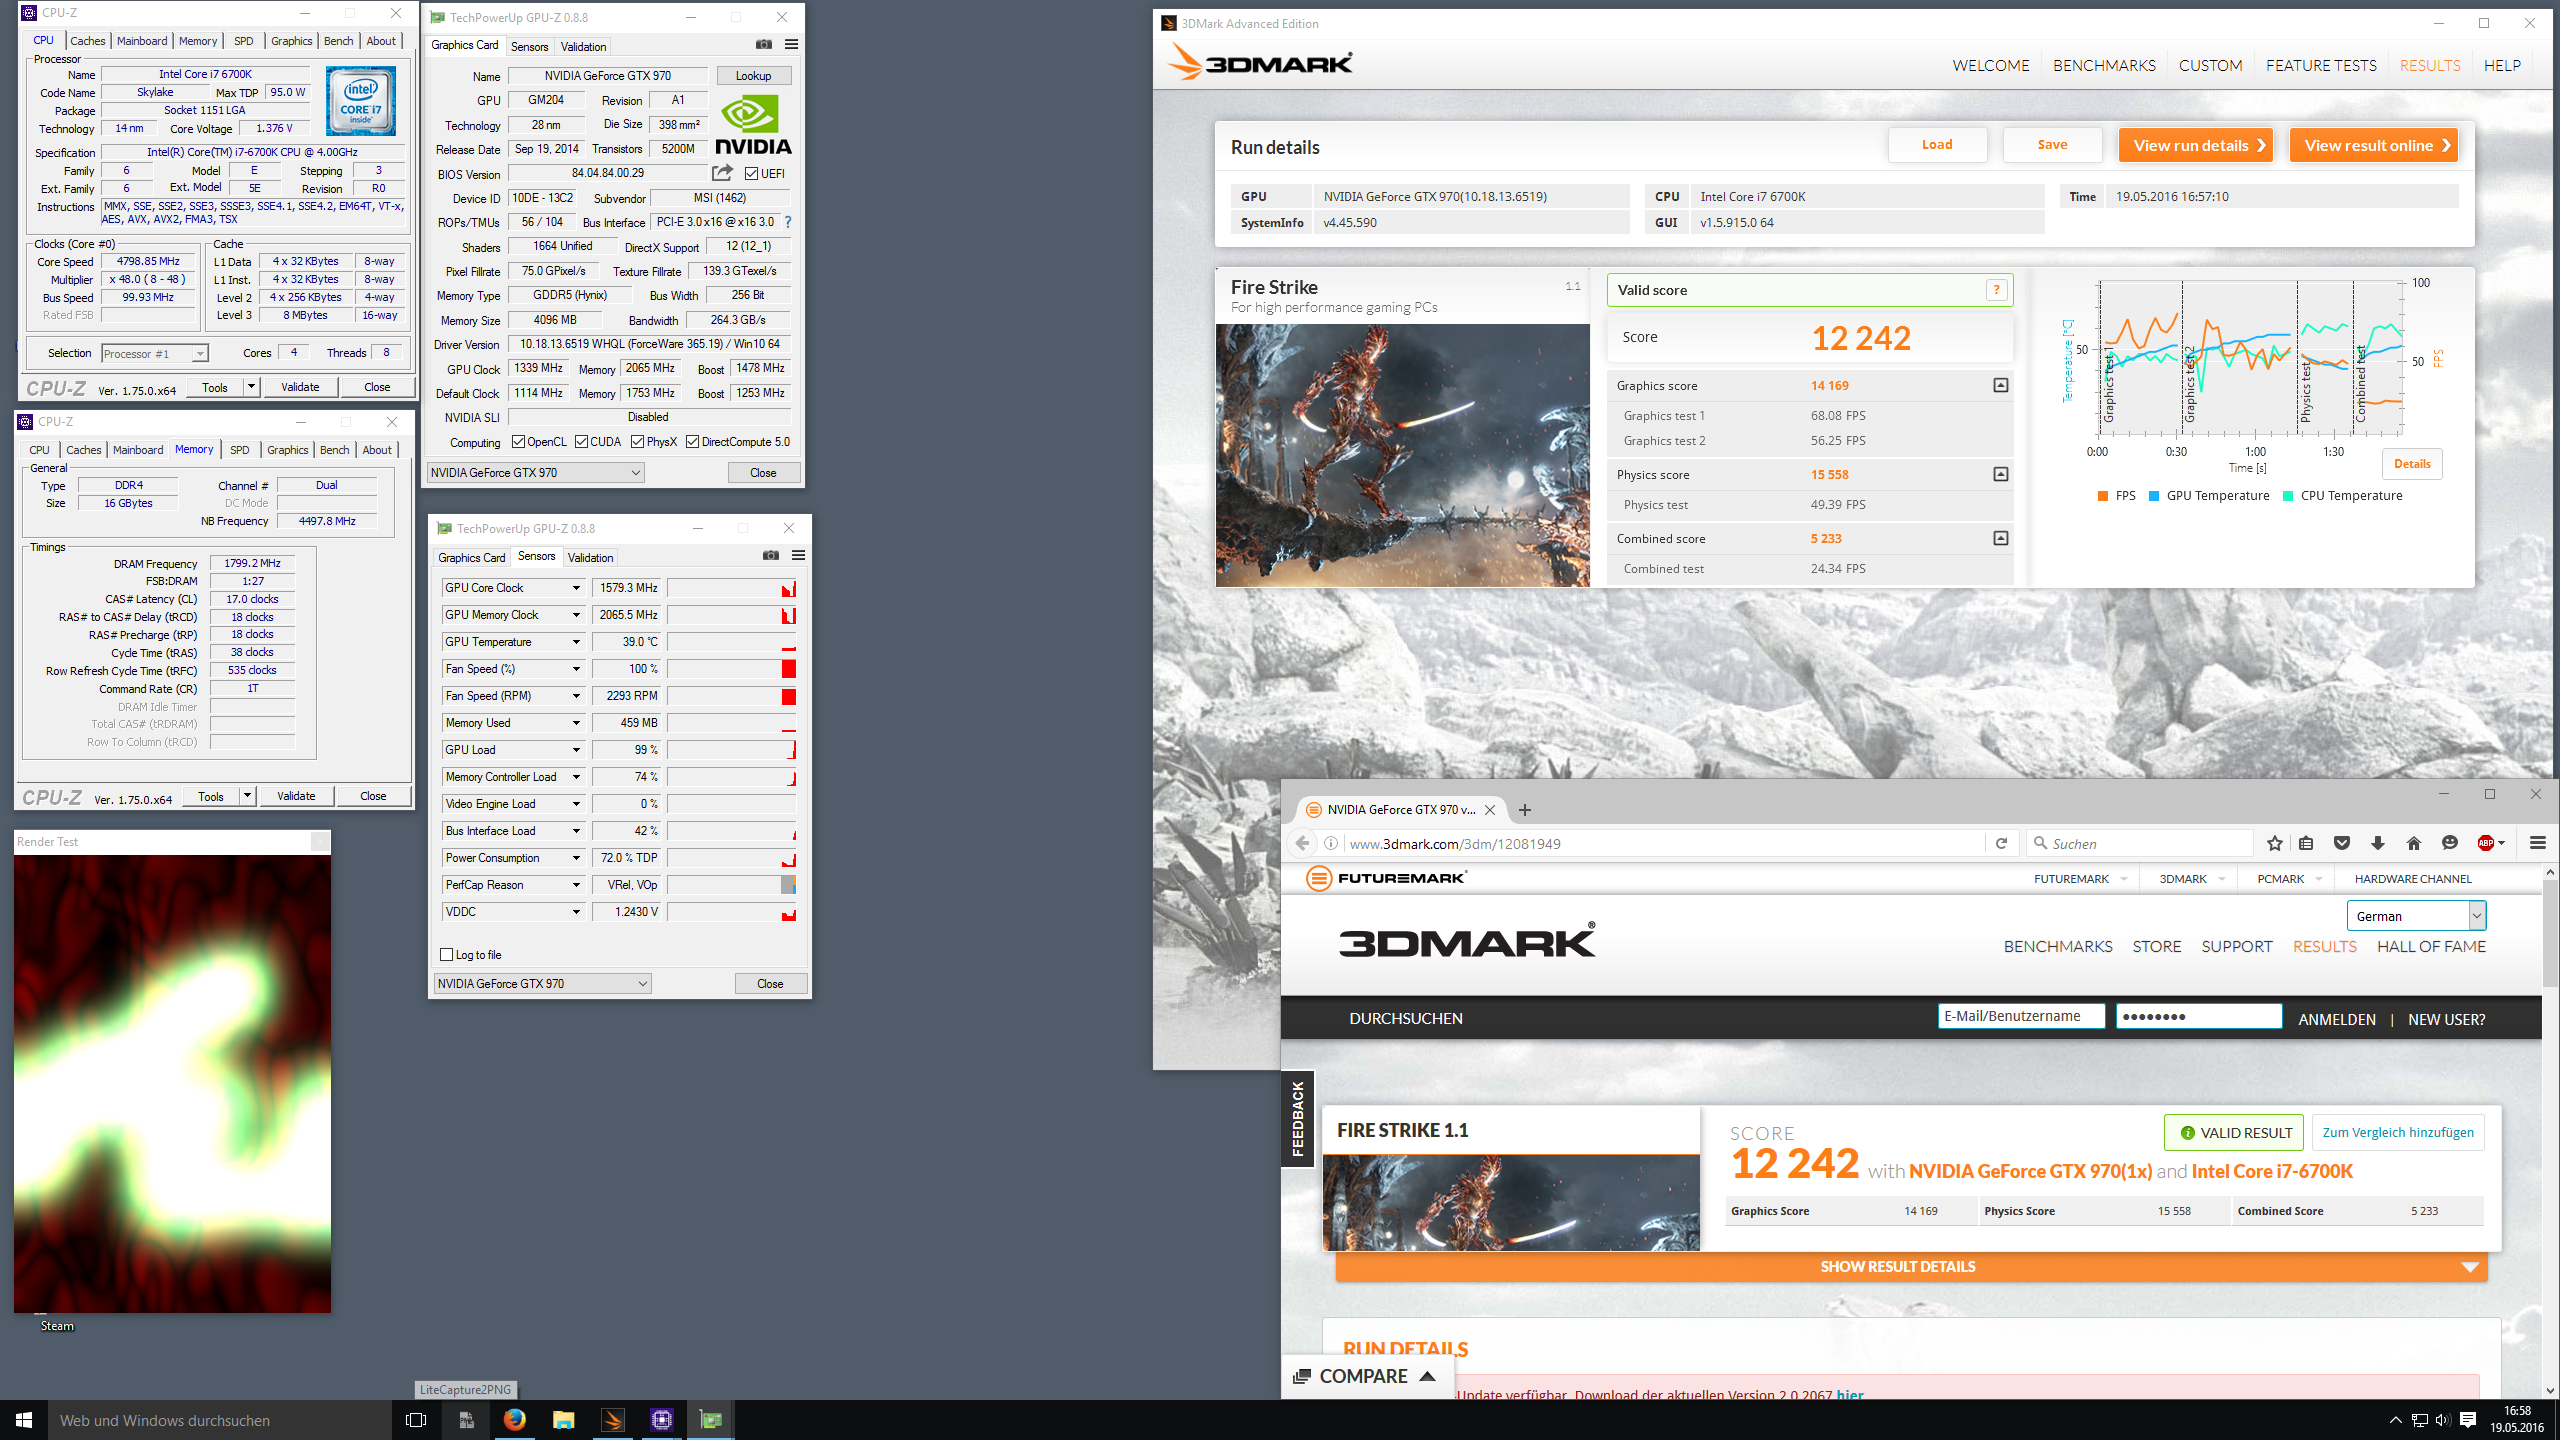
Task: Open the hamburger menu in GPU-Z Sensors window
Action: tap(798, 555)
